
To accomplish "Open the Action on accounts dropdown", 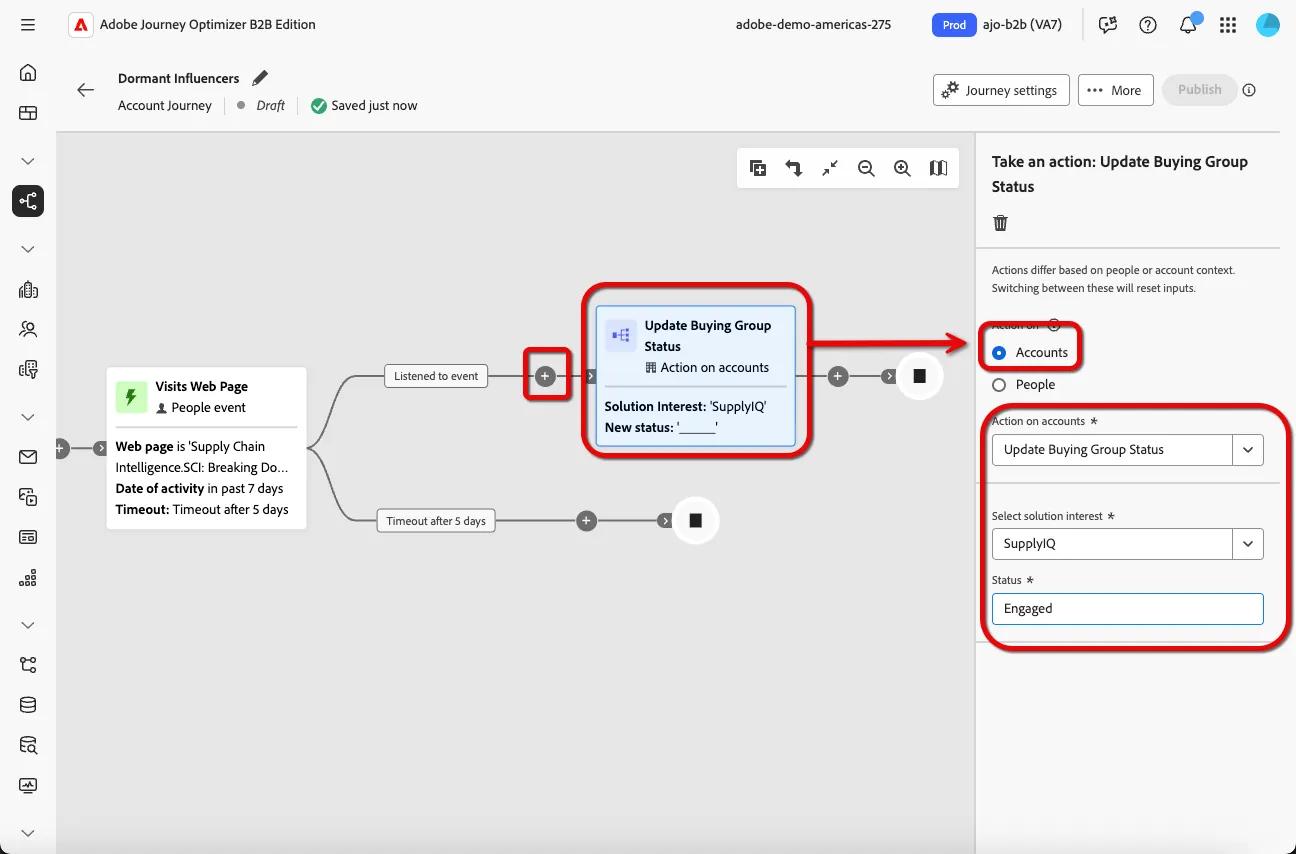I will click(1127, 450).
